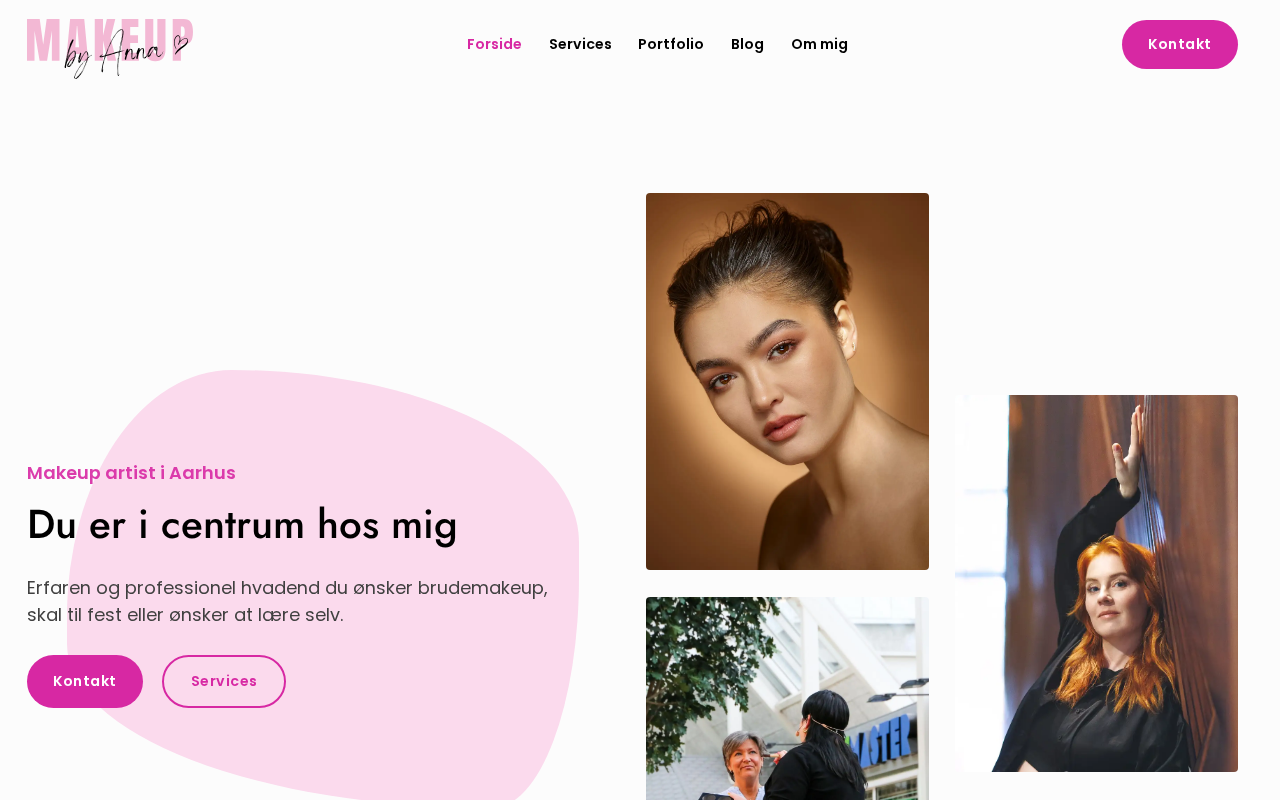Click the Makeup by Anna logo
This screenshot has width=1280, height=800.
click(110, 48)
